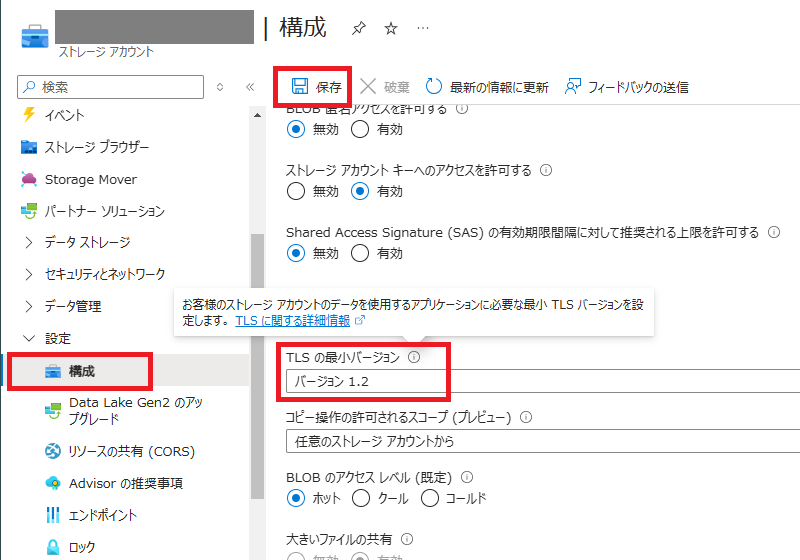Open パートナー ソリューション menu item
Image resolution: width=800 pixels, height=560 pixels.
click(x=104, y=211)
